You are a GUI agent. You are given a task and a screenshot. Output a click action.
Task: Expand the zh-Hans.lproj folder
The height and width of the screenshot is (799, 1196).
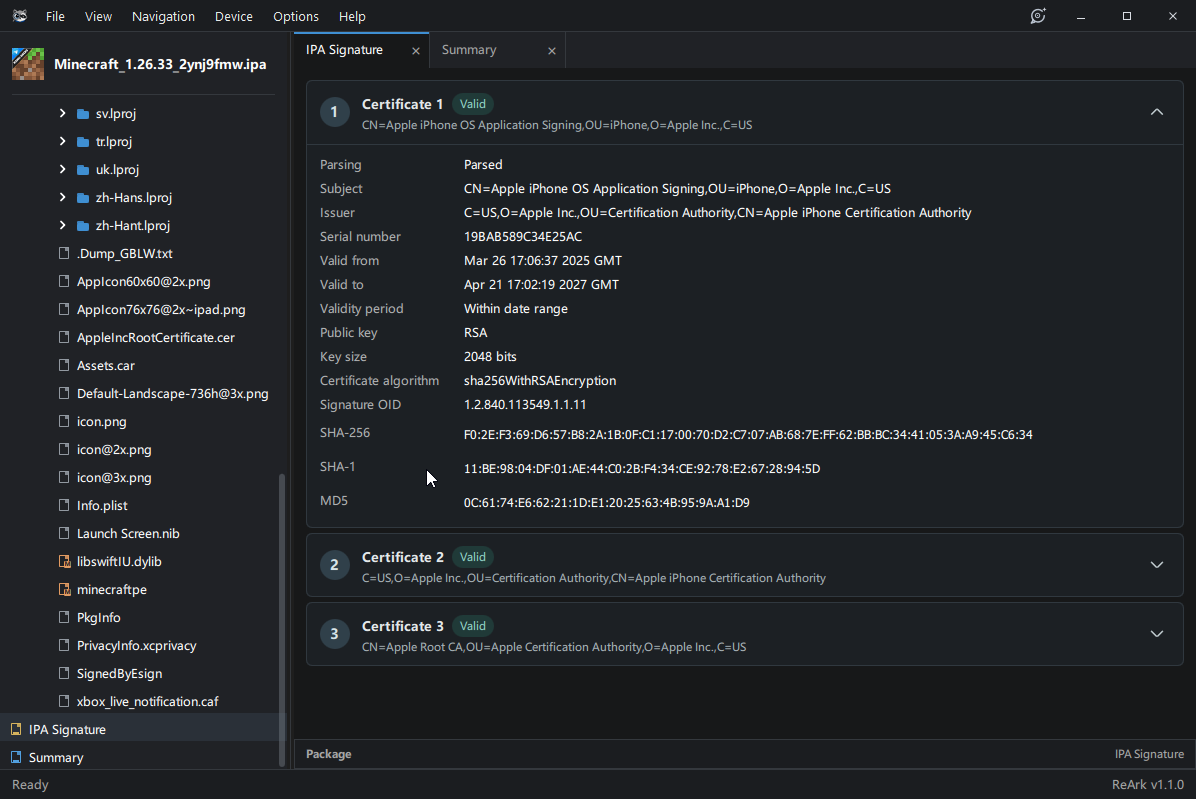(x=63, y=197)
